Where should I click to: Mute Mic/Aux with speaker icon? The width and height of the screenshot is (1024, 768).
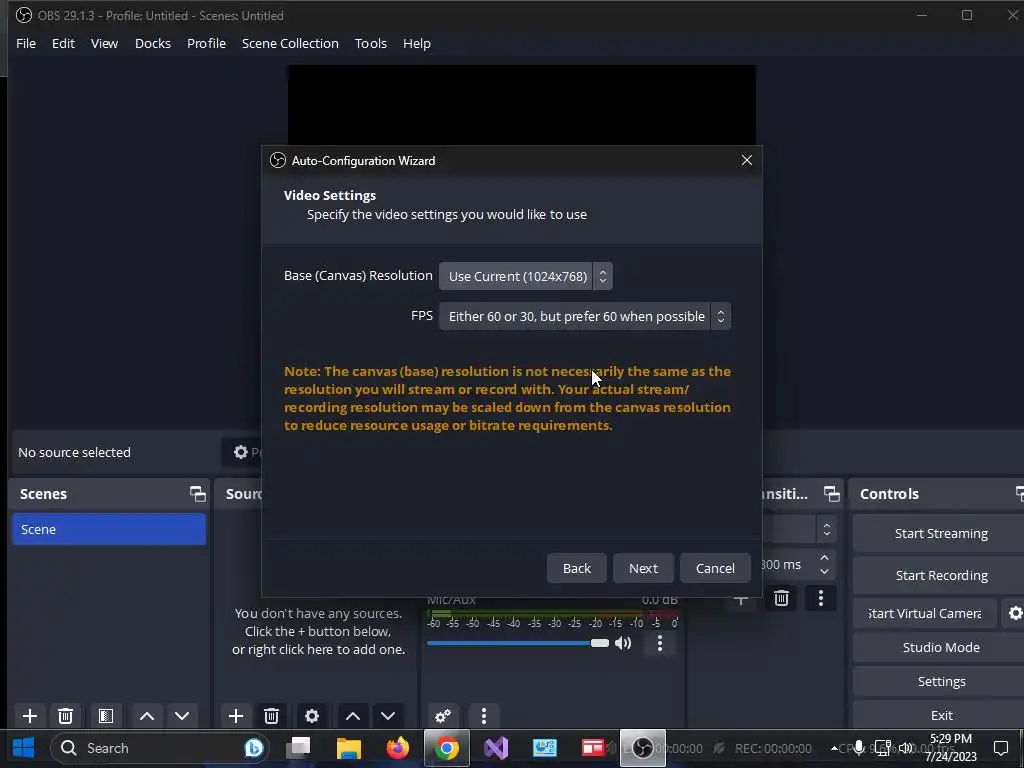point(623,643)
